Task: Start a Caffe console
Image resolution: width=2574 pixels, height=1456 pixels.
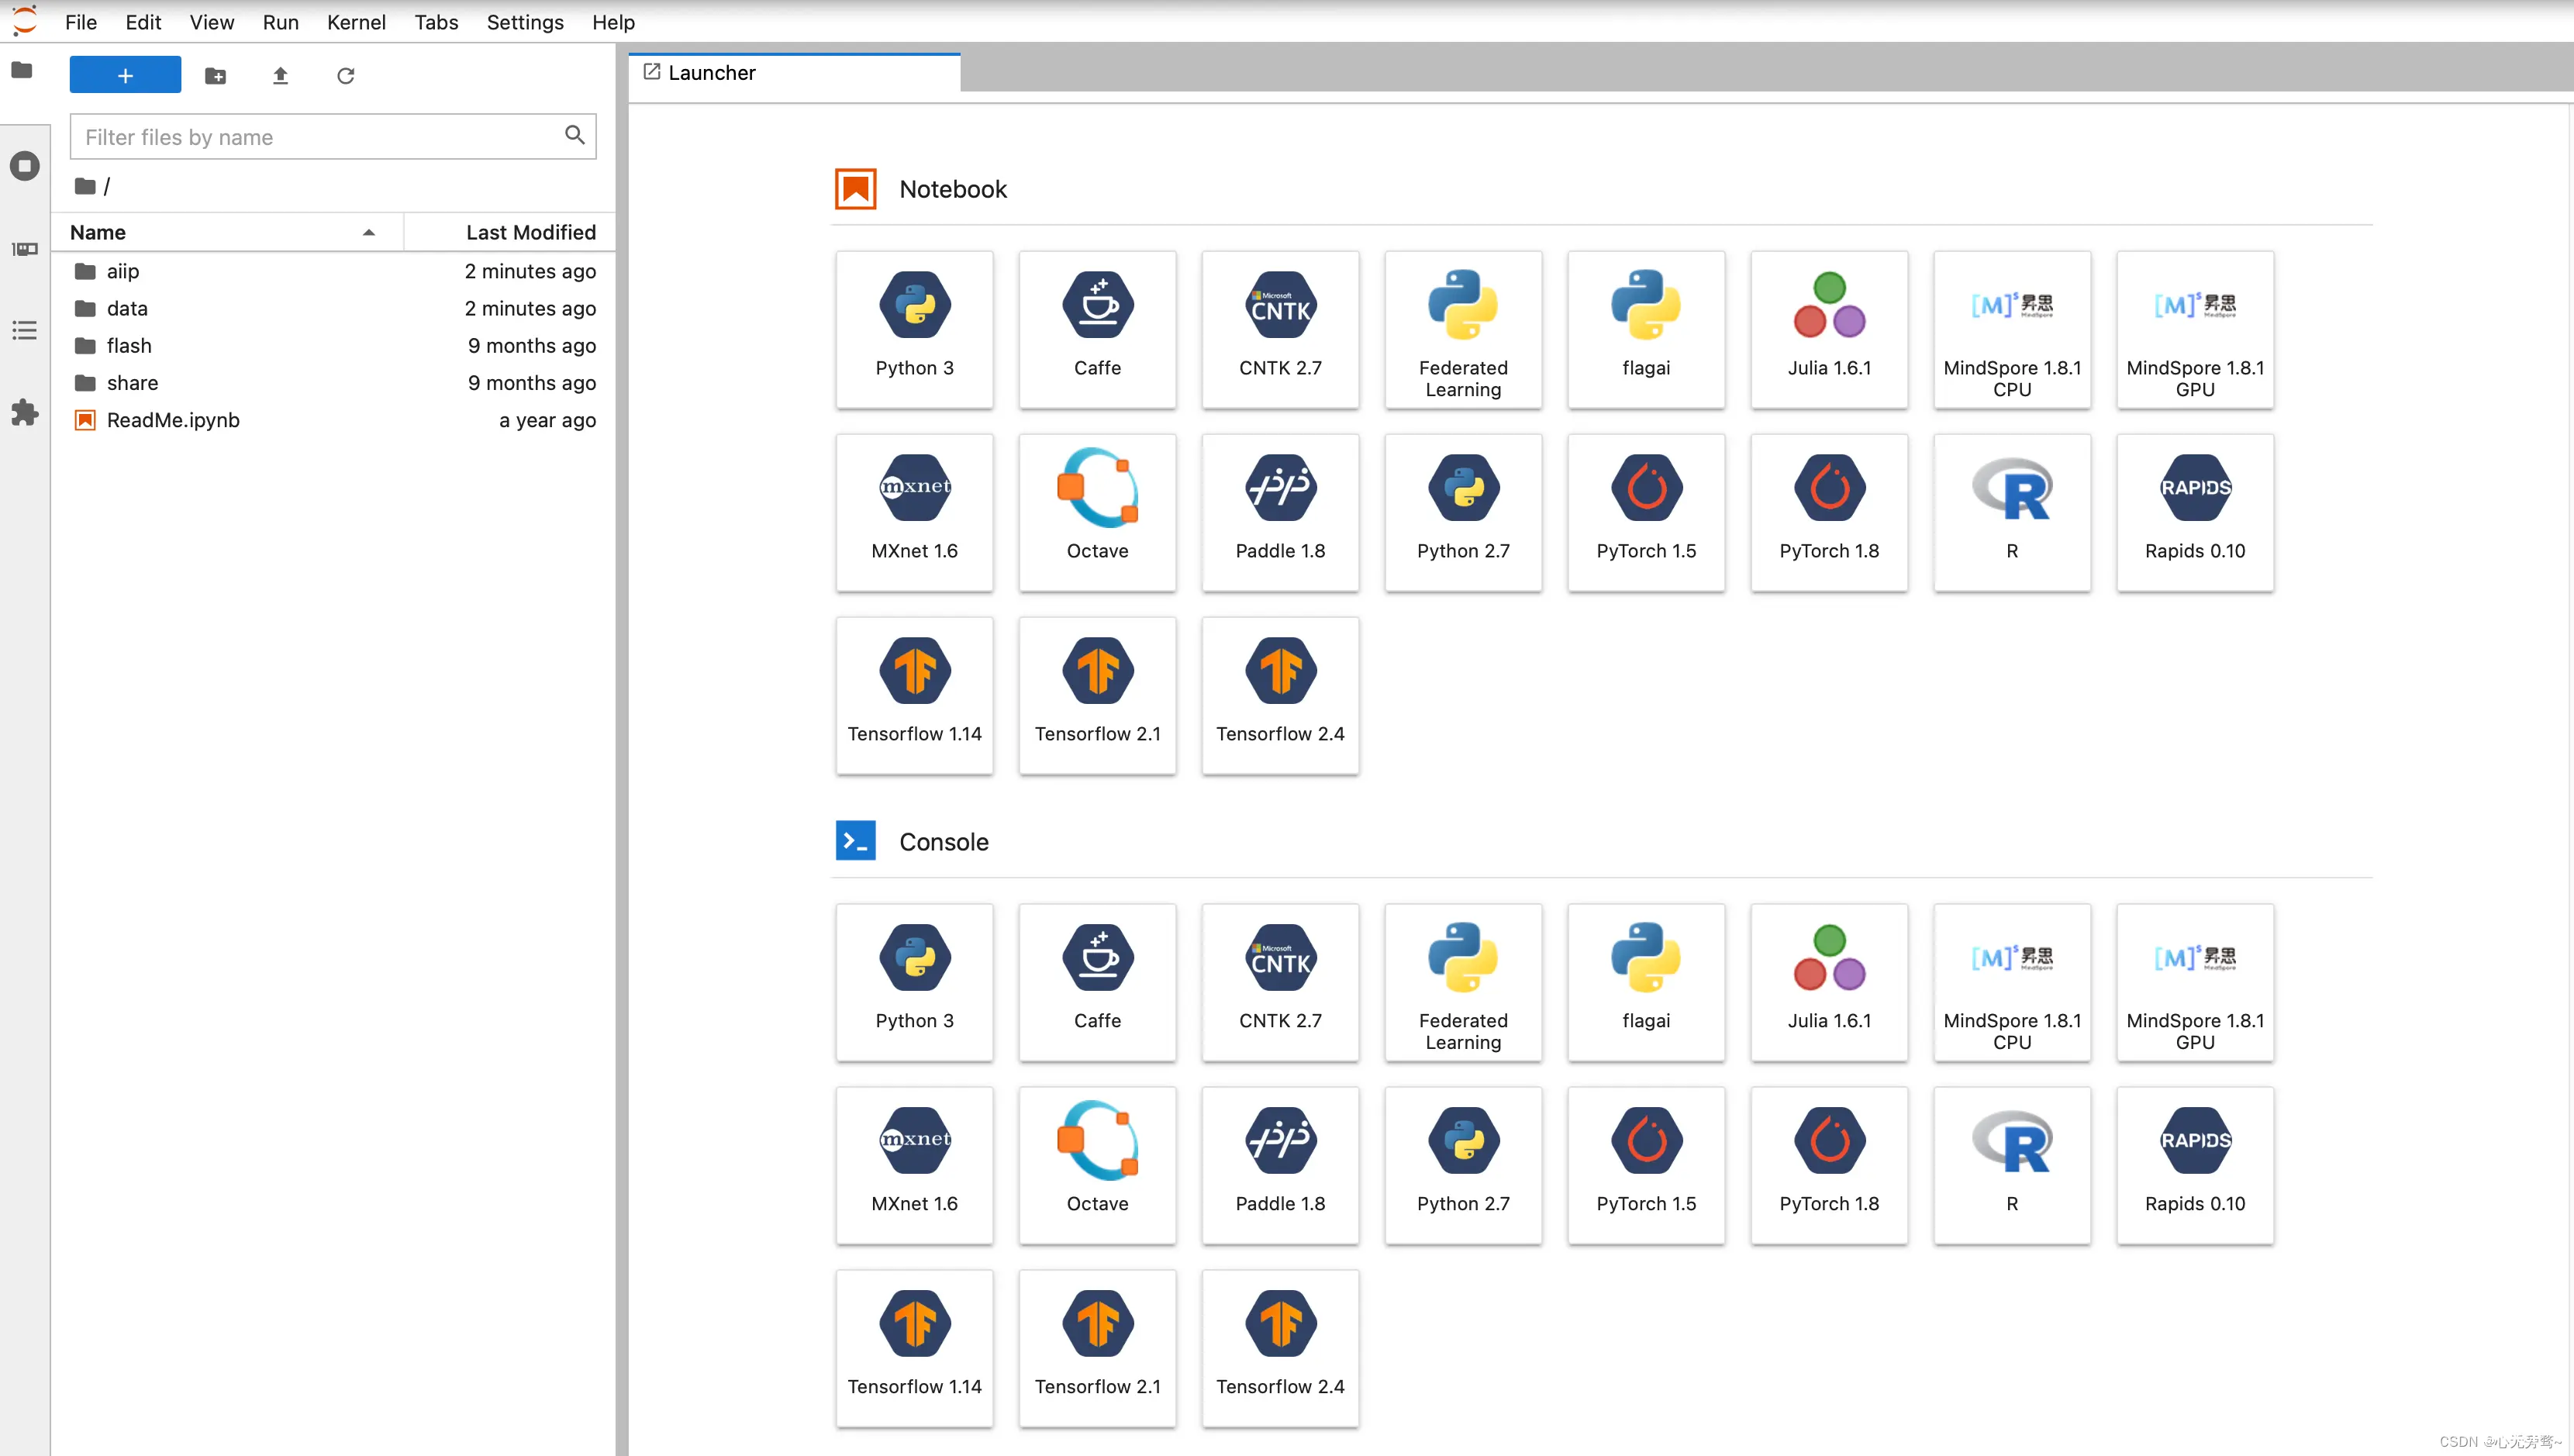Action: click(x=1098, y=982)
